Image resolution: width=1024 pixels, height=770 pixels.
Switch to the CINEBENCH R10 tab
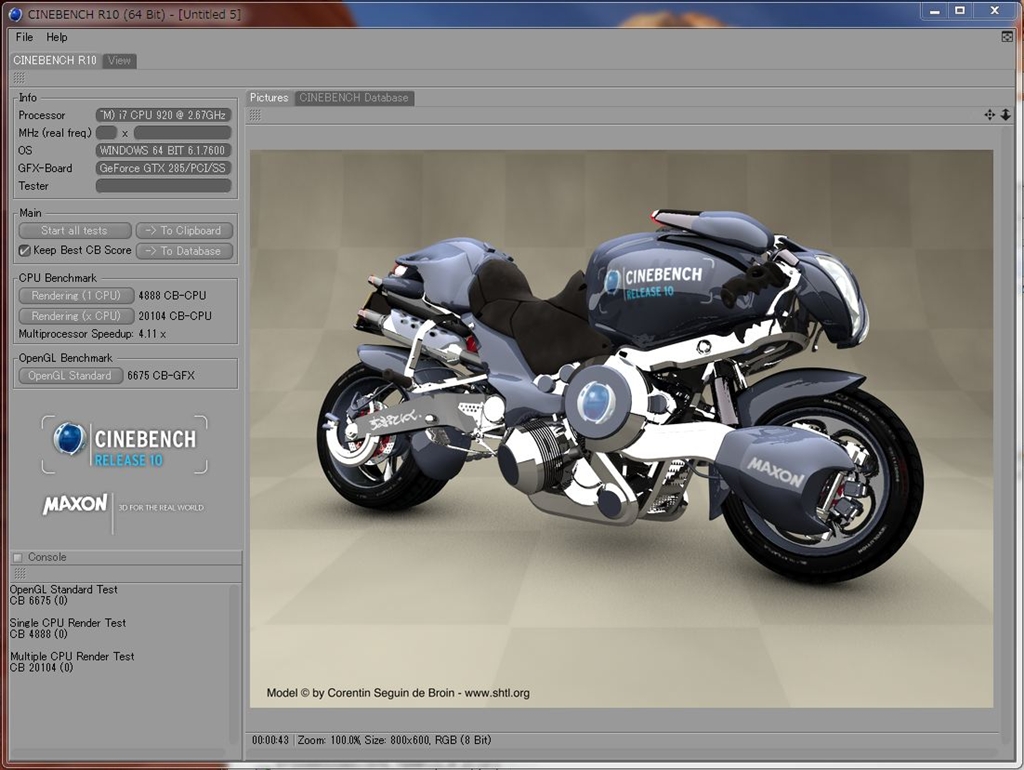(55, 60)
